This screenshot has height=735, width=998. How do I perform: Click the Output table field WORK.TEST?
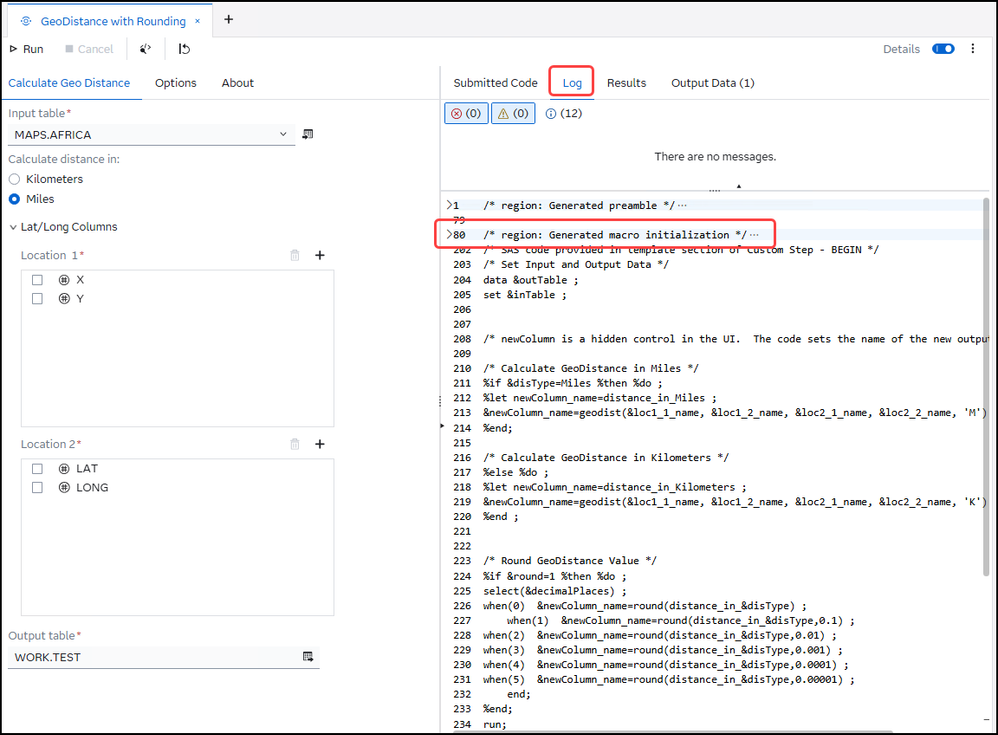[153, 657]
